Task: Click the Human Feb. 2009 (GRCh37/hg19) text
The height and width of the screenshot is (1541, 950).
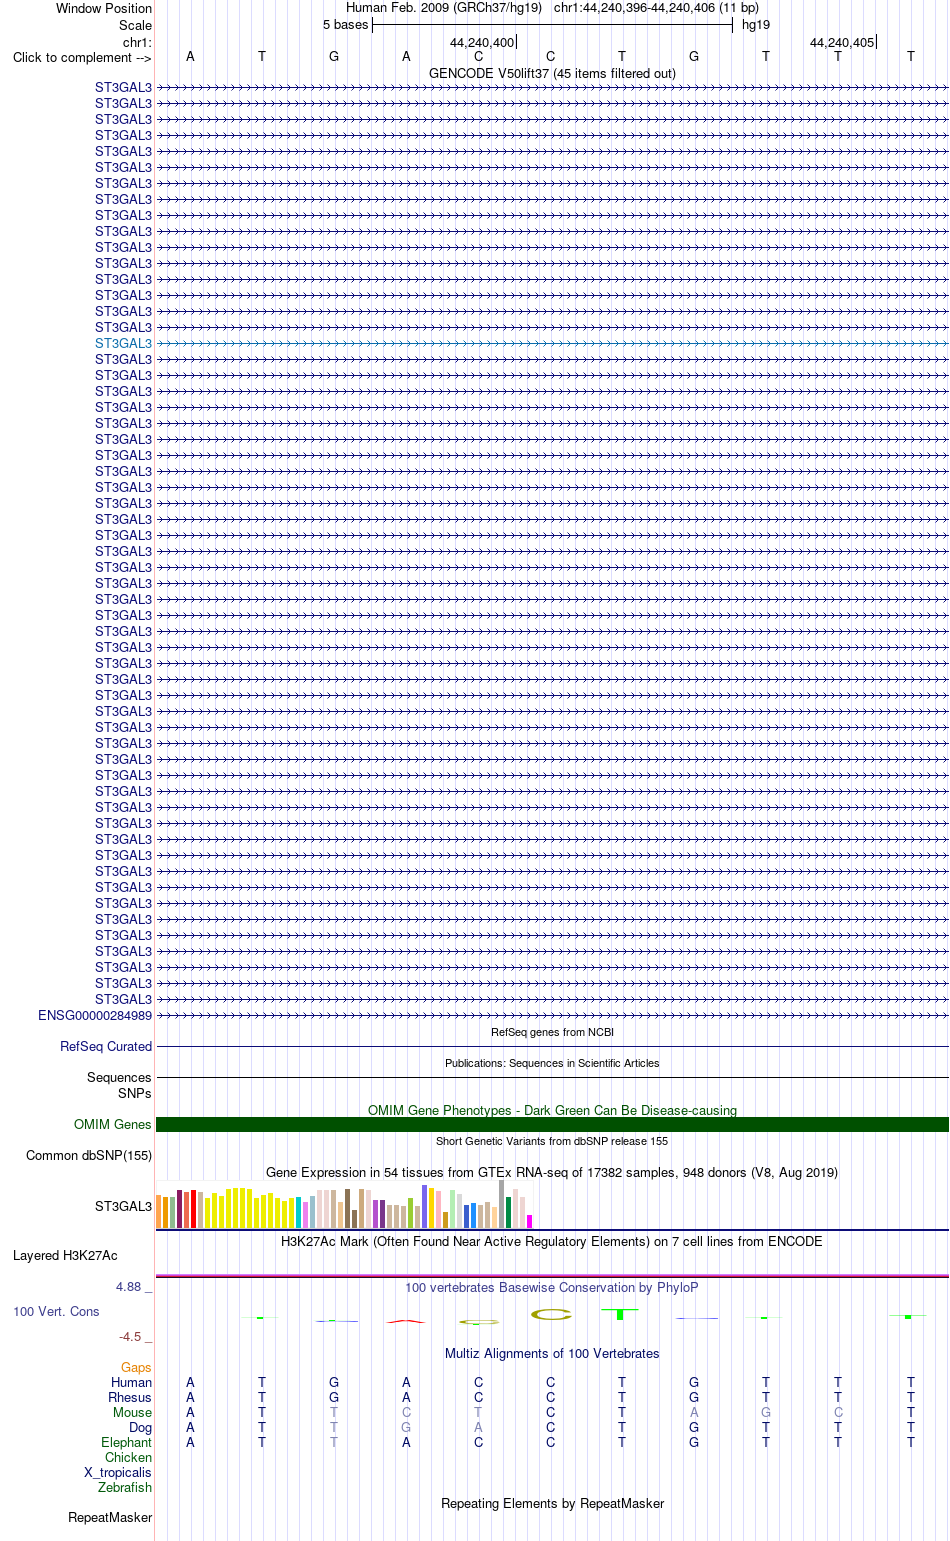Action: tap(444, 8)
